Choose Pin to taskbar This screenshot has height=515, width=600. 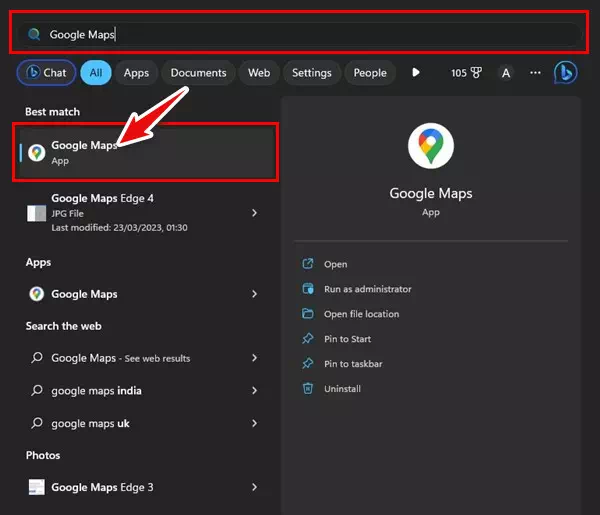[353, 364]
